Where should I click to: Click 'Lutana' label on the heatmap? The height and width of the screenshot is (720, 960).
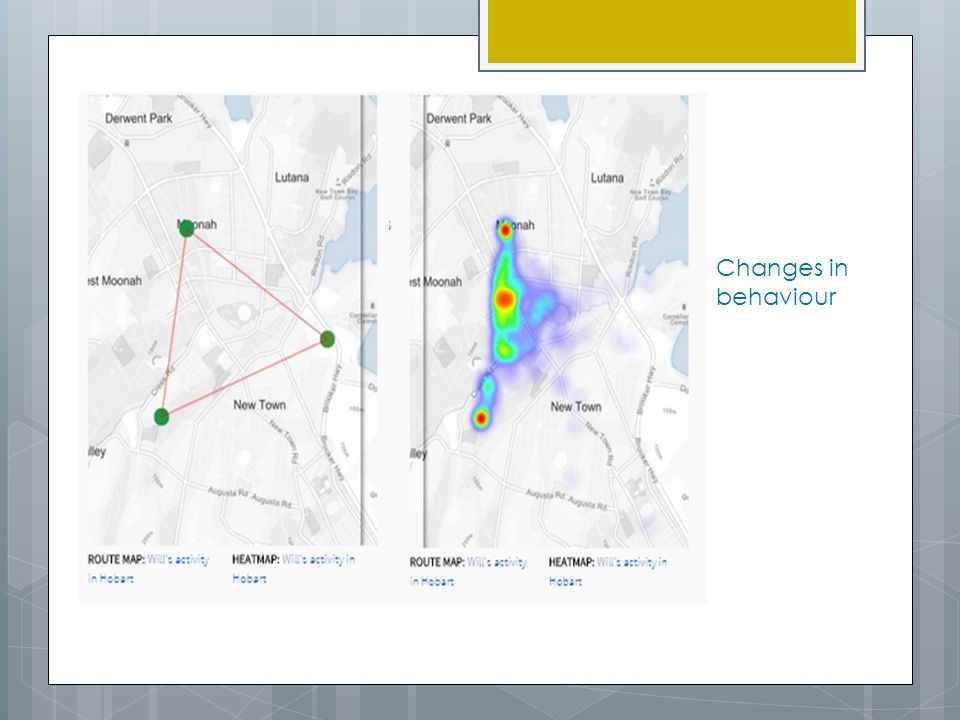pyautogui.click(x=607, y=178)
